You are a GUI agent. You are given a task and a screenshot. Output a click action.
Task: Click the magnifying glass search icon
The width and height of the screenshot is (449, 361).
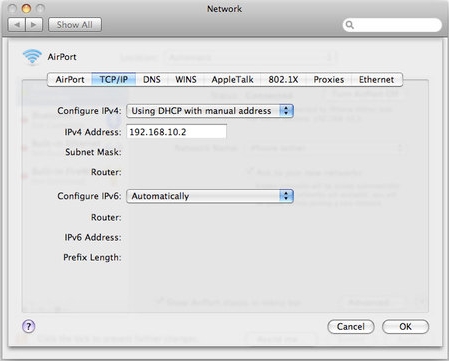coord(349,25)
